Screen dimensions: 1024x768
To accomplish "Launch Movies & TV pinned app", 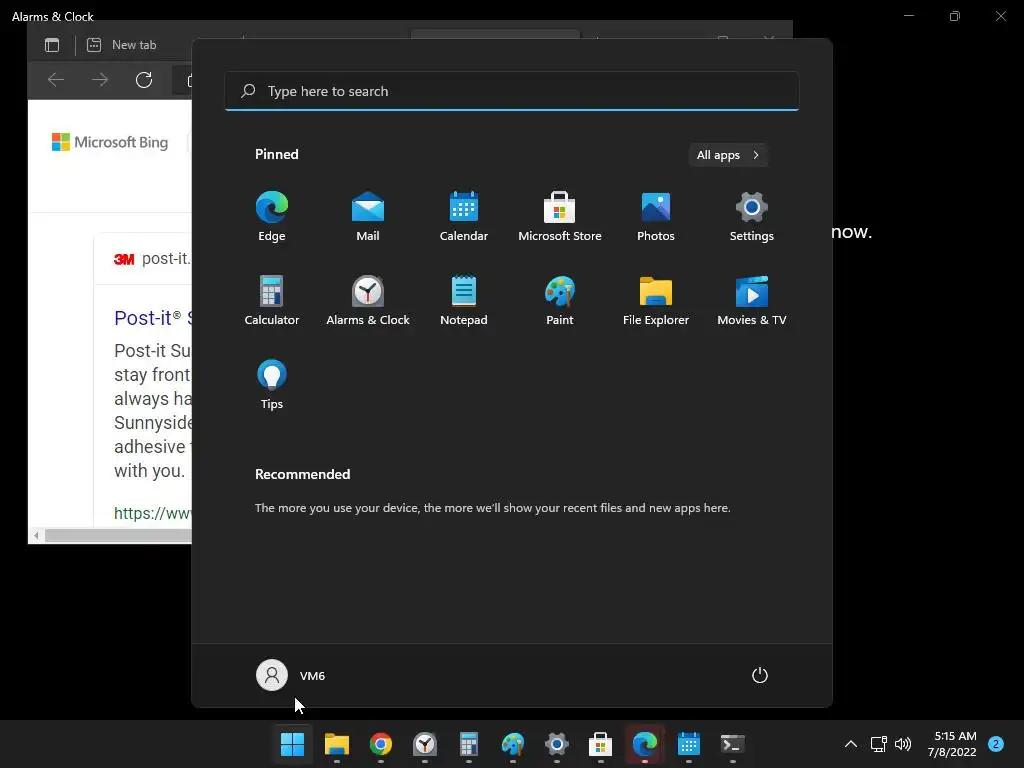I will (x=752, y=300).
